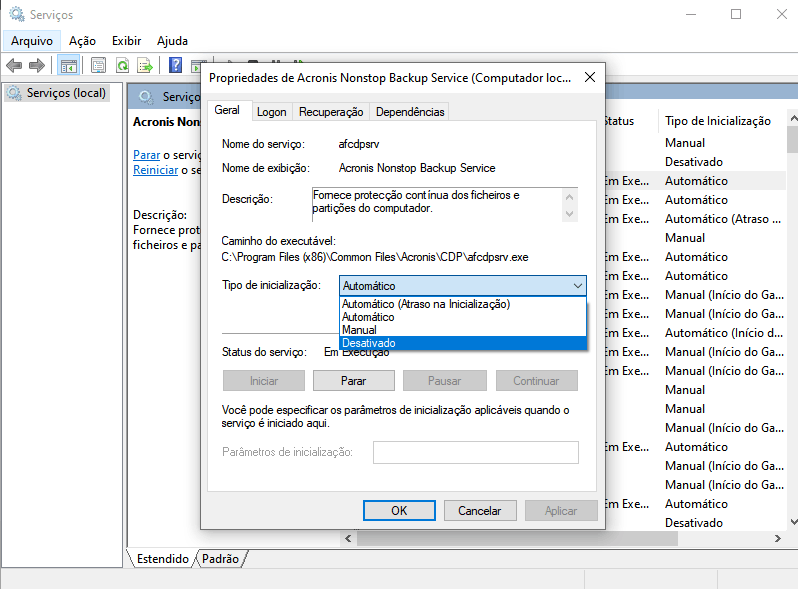This screenshot has width=798, height=589.
Task: Switch to the Padrão view tab
Action: [220, 559]
